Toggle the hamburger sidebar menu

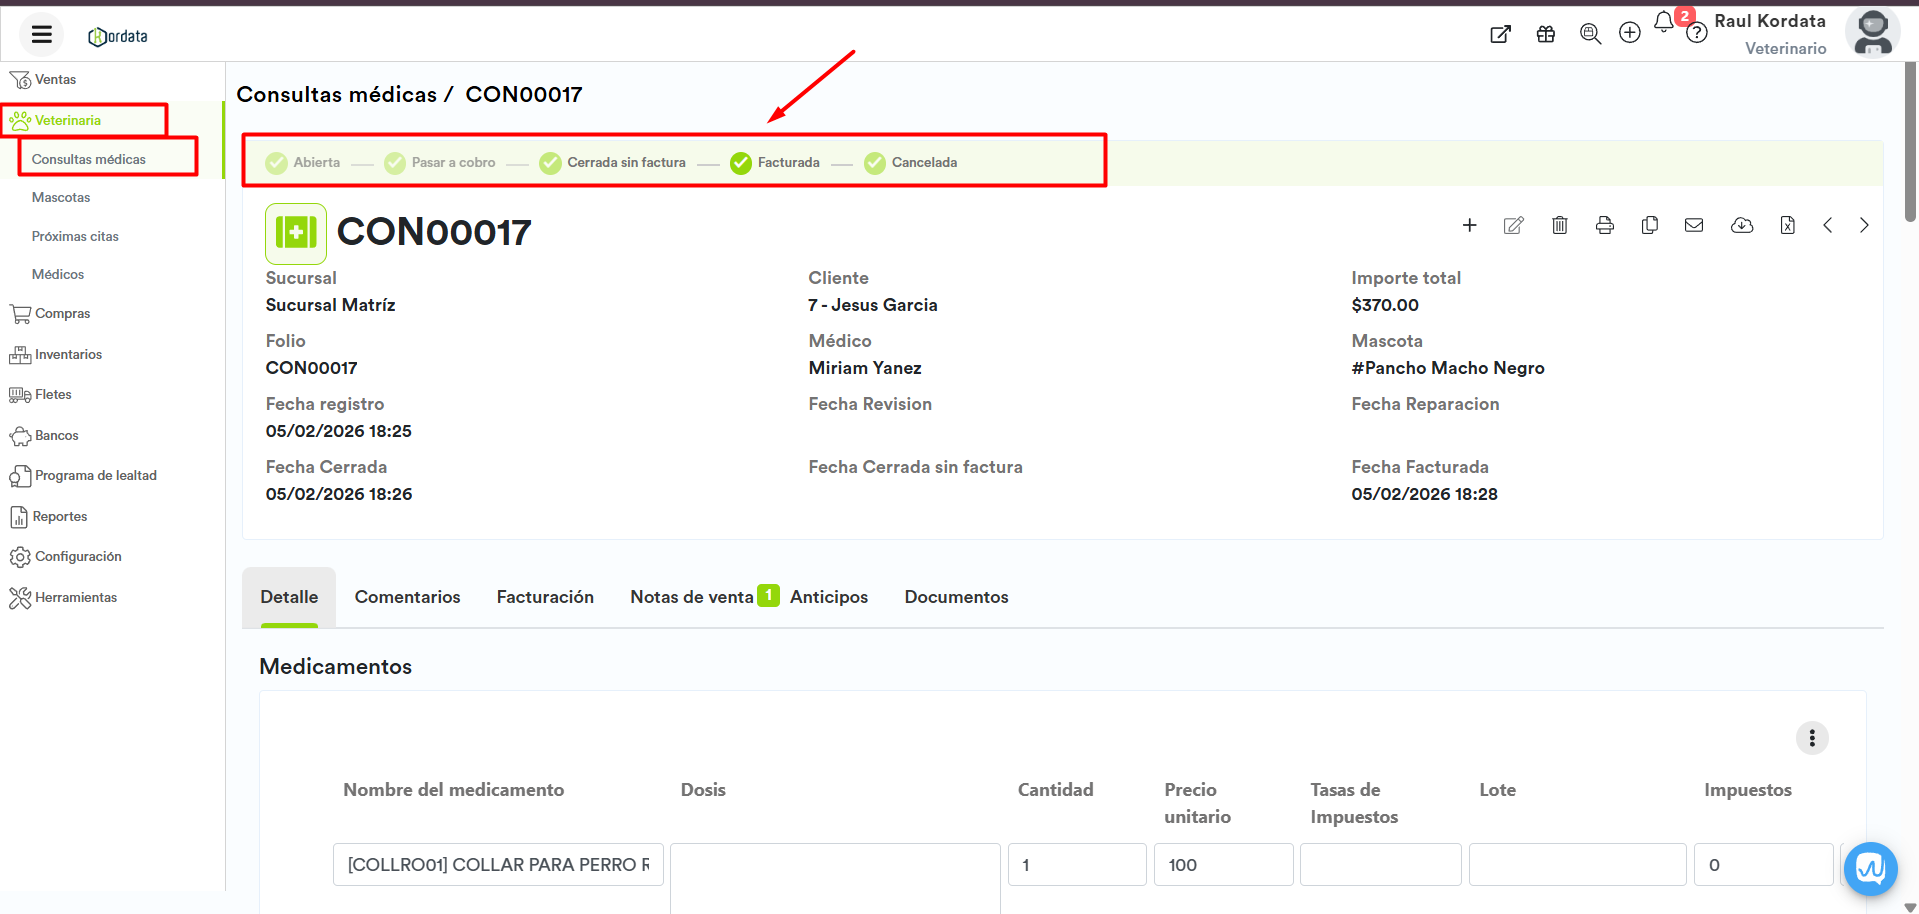(41, 35)
